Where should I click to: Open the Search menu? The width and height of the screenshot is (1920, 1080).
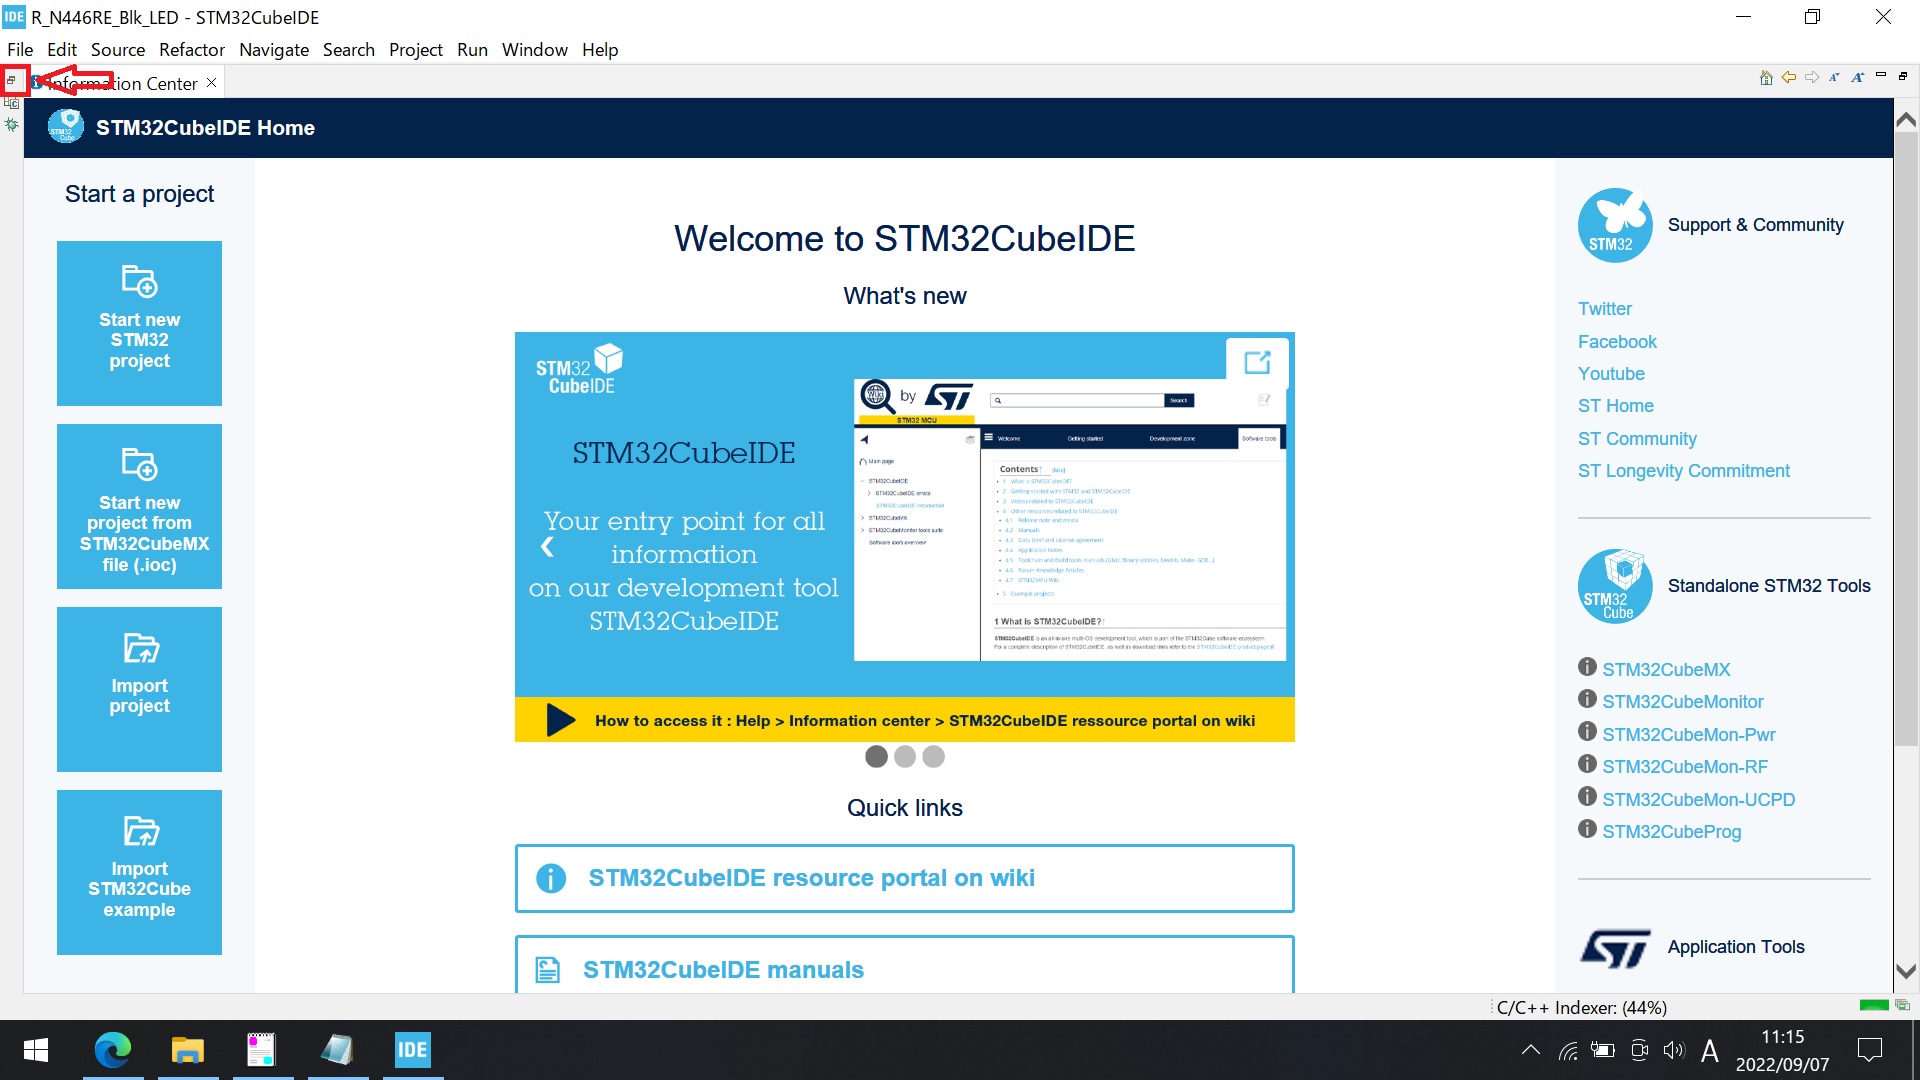coord(349,50)
